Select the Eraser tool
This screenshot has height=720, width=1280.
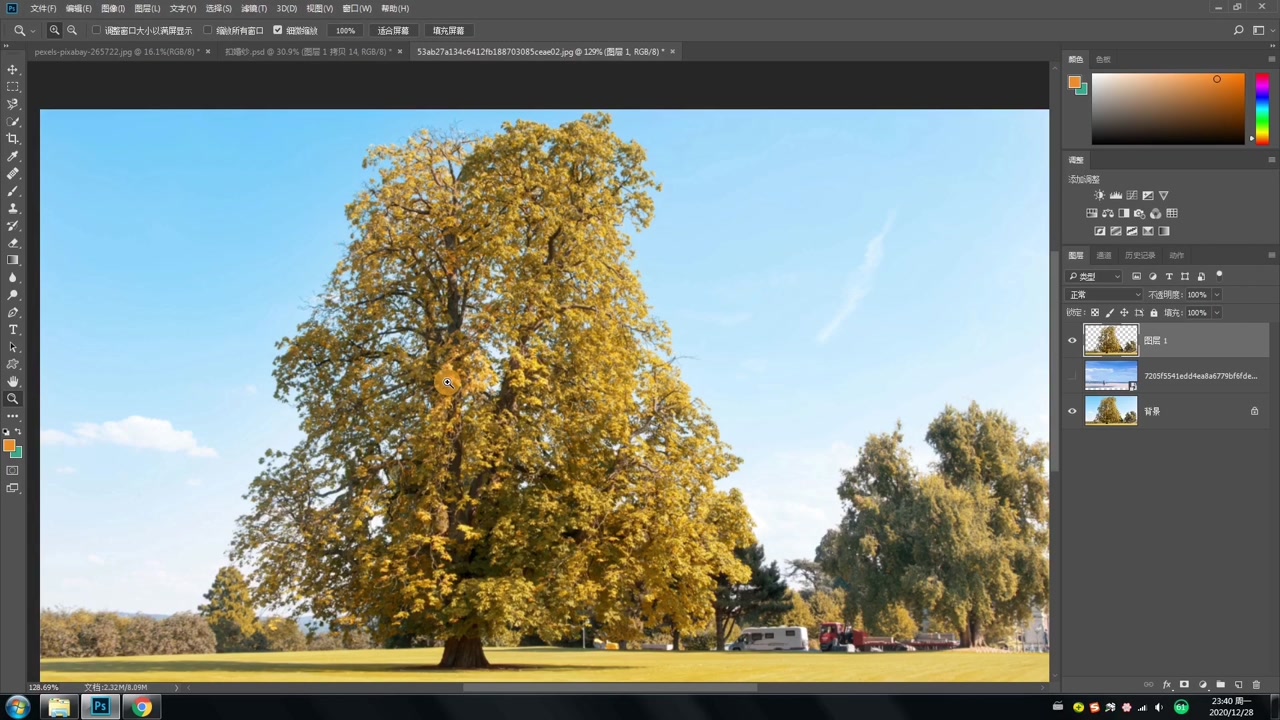click(13, 243)
